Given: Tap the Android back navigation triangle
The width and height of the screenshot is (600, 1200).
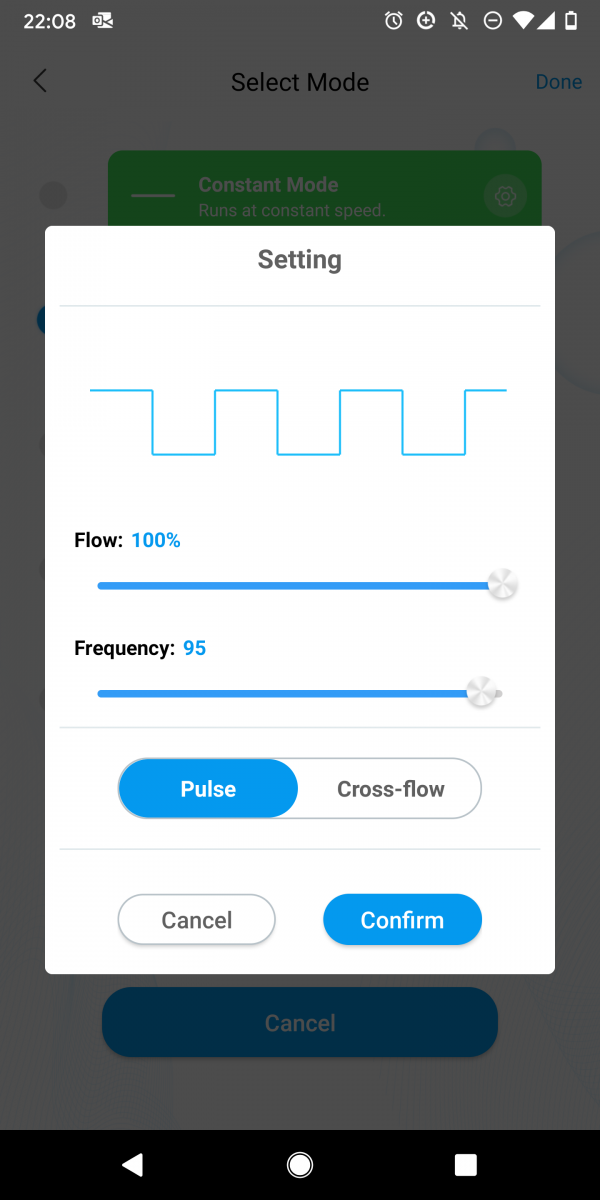Looking at the screenshot, I should click(133, 1164).
